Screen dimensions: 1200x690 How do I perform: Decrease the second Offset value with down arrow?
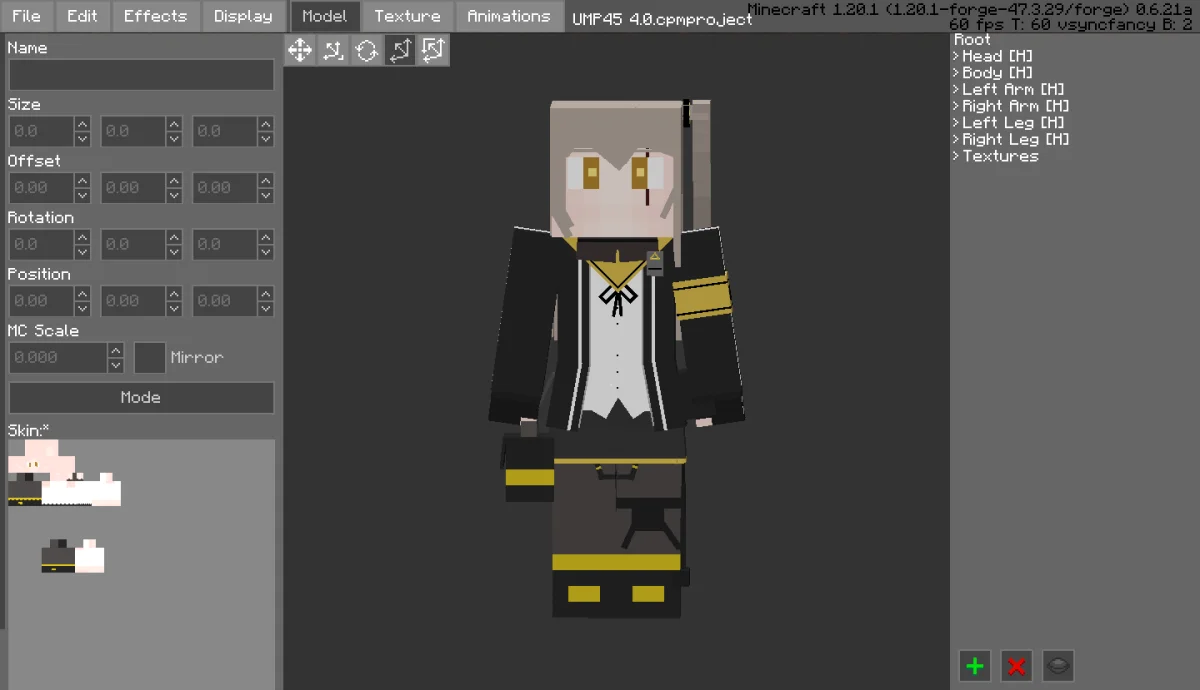[x=174, y=195]
